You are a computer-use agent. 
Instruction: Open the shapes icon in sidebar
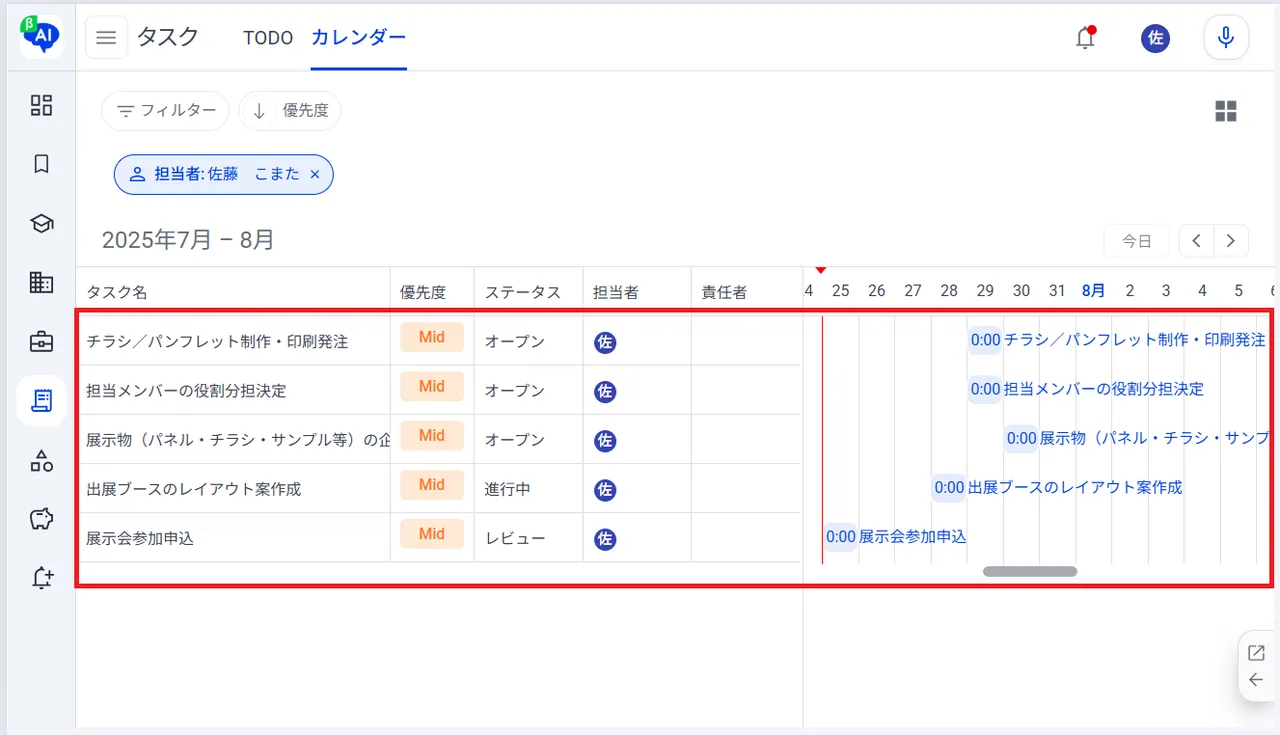(41, 460)
